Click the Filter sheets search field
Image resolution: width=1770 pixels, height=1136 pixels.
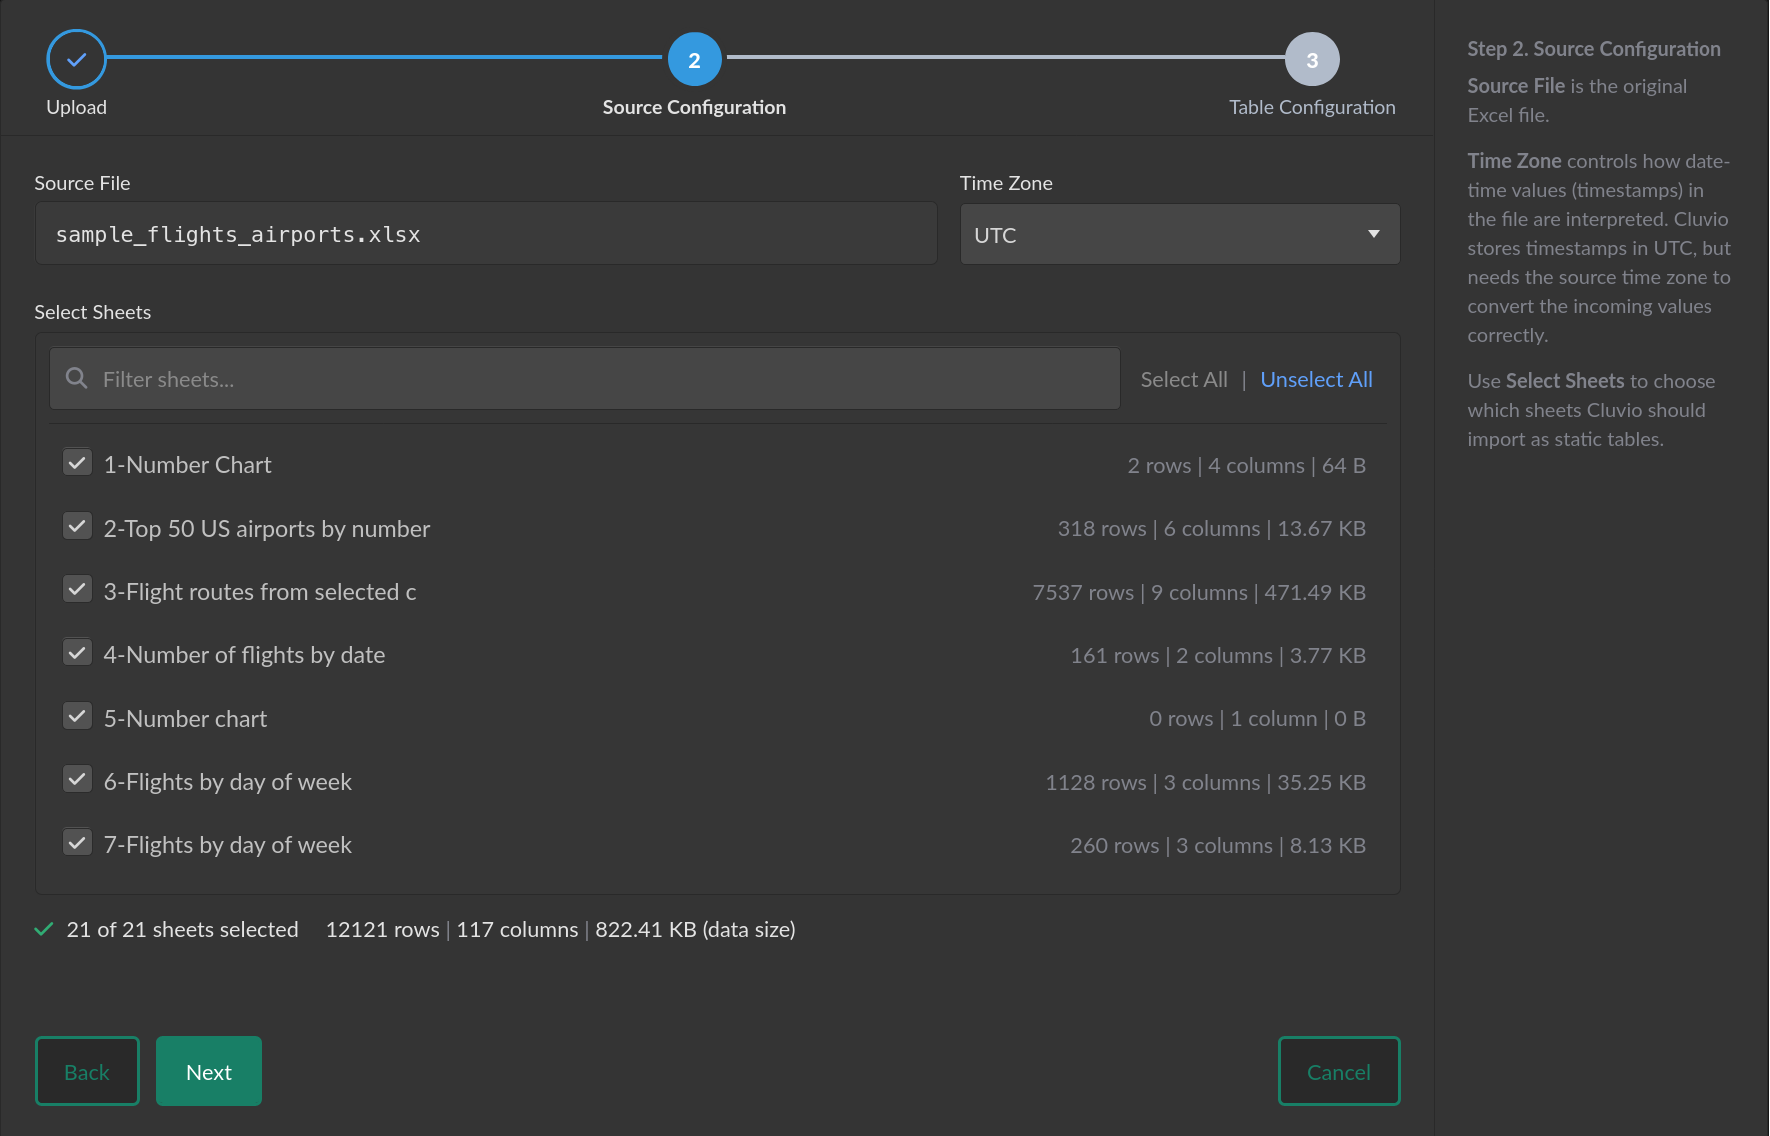600,380
